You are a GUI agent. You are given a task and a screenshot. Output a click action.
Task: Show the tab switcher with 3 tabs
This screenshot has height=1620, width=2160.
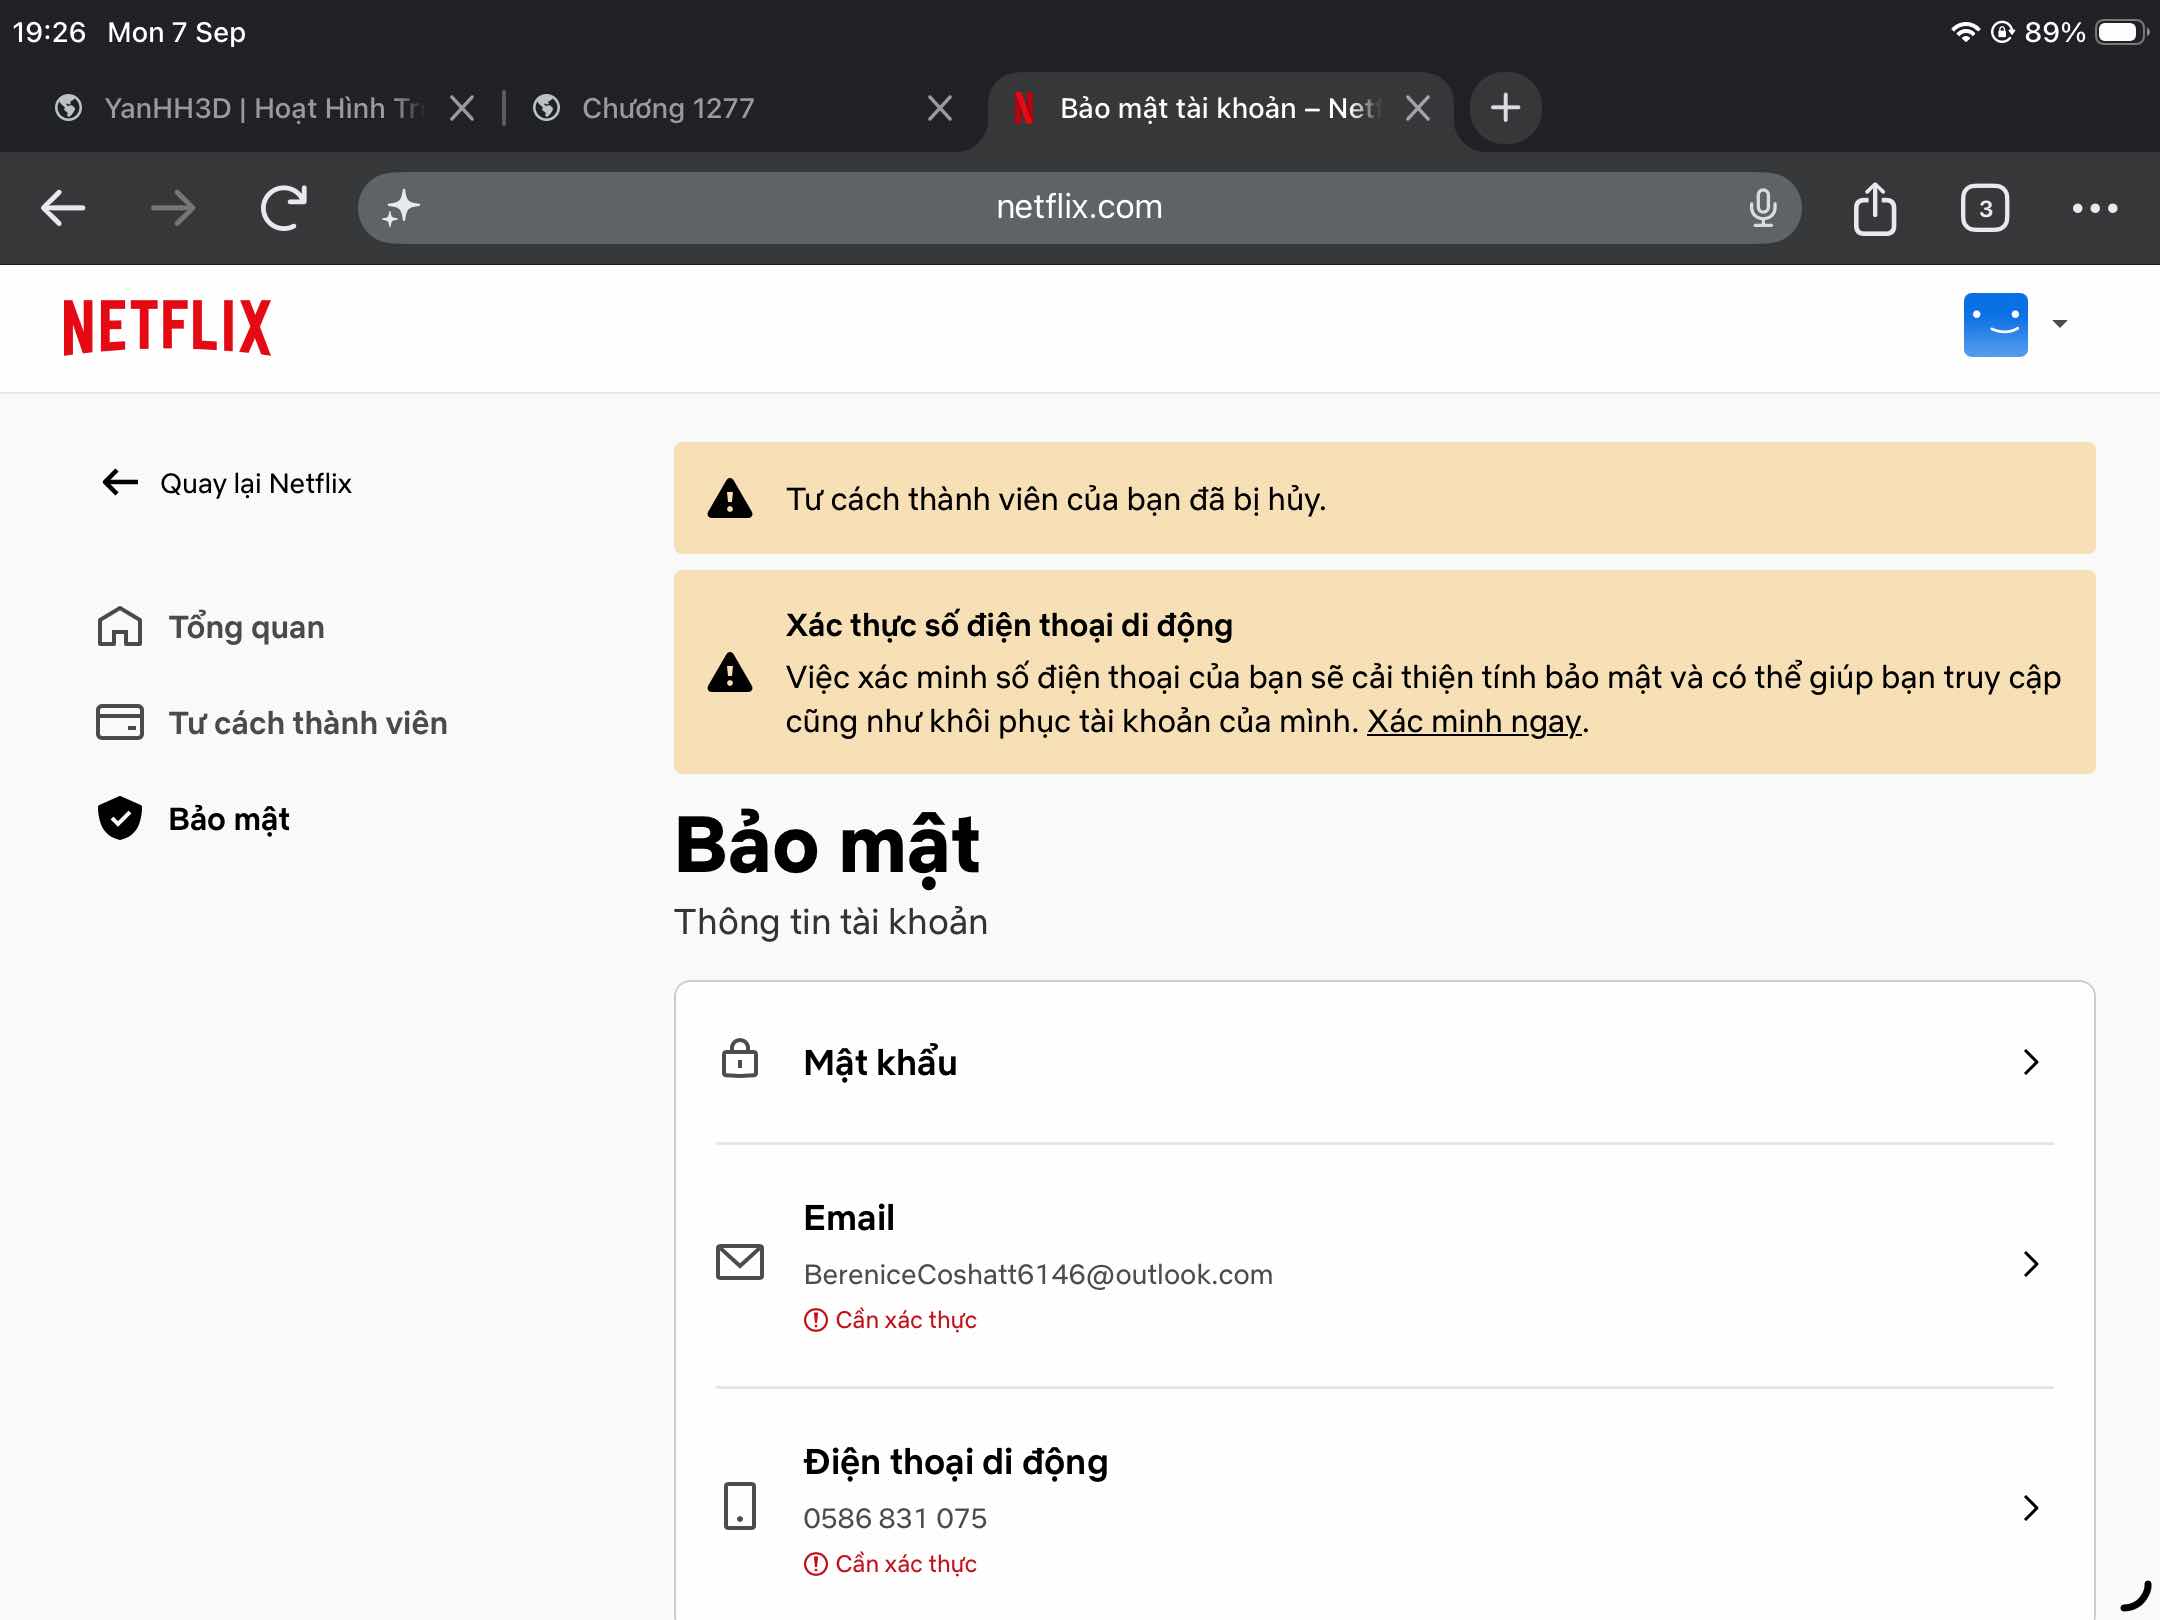(1985, 208)
